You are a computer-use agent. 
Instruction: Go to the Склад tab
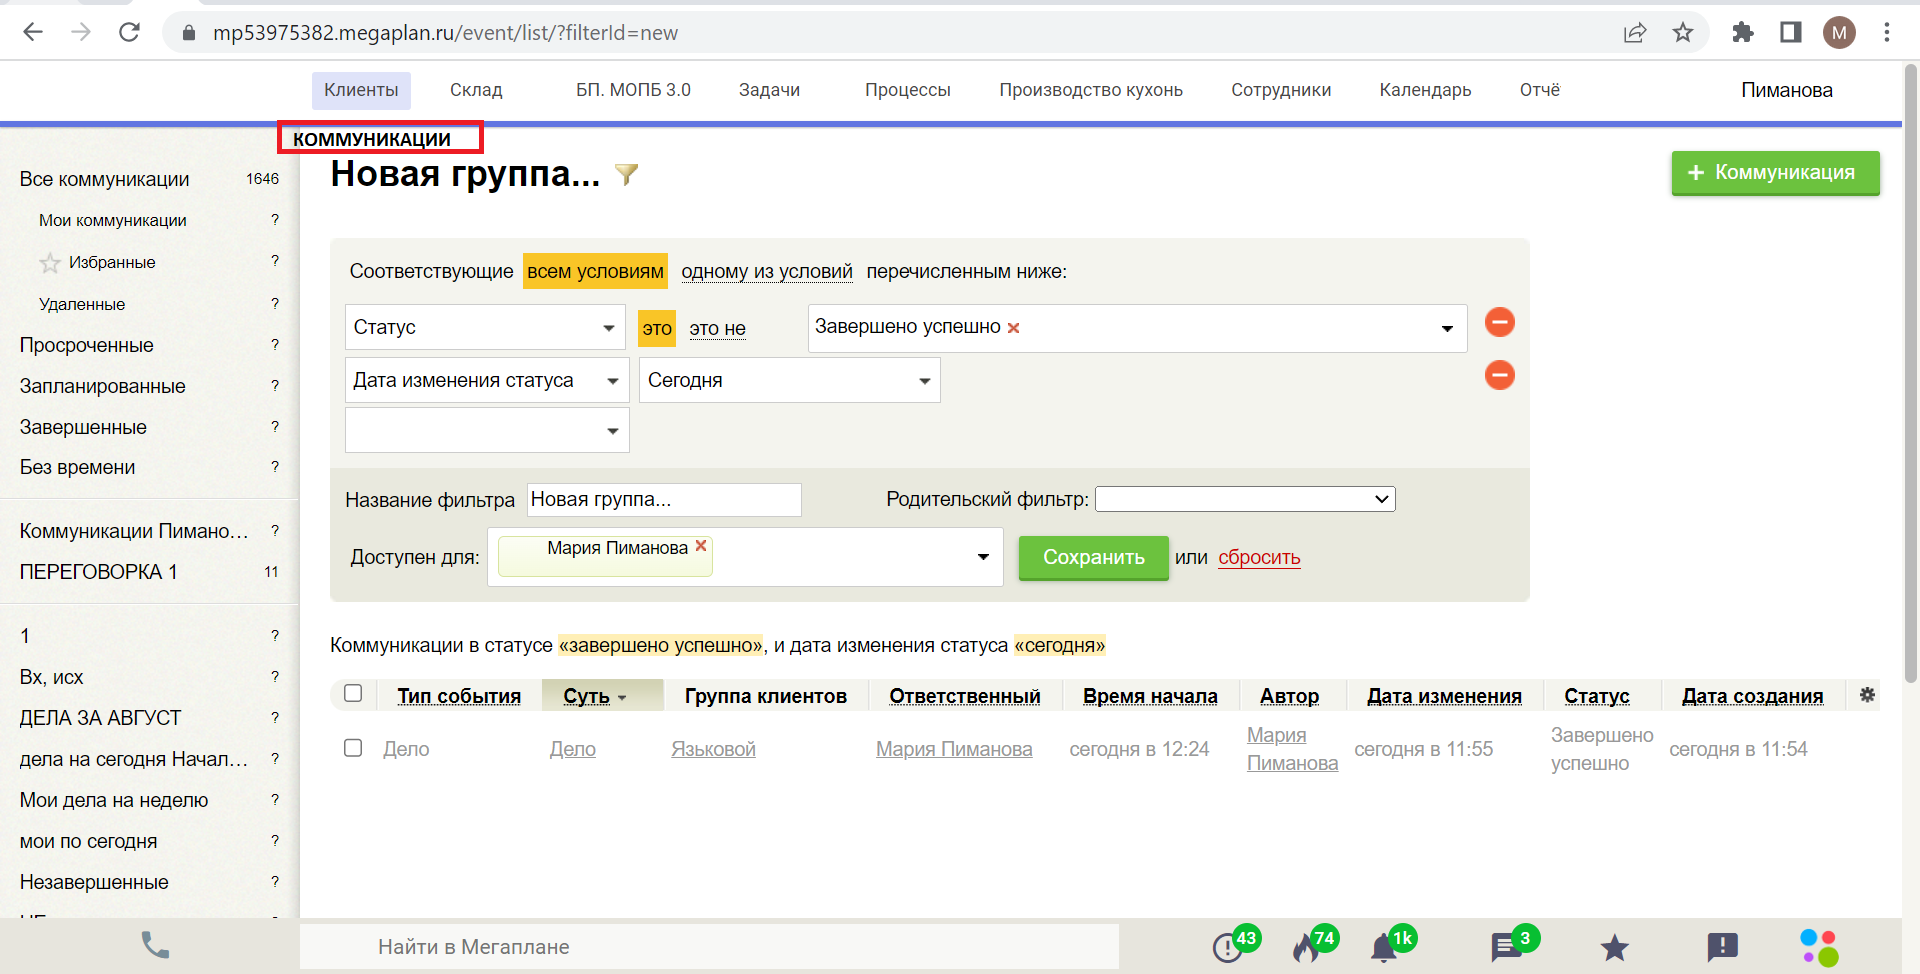(x=476, y=90)
